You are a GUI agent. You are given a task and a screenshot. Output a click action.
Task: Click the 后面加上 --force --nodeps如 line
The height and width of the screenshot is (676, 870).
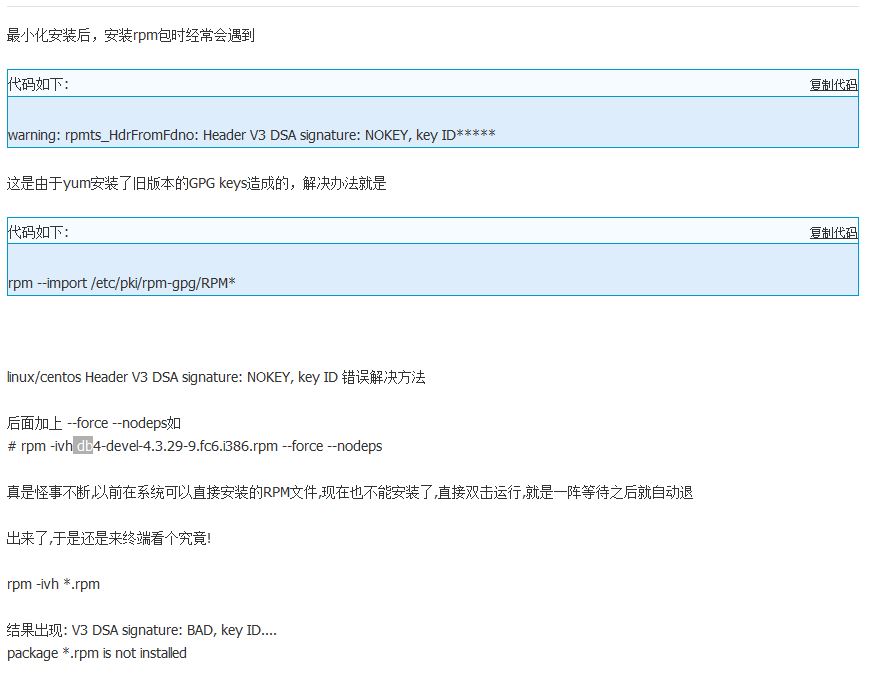93,423
